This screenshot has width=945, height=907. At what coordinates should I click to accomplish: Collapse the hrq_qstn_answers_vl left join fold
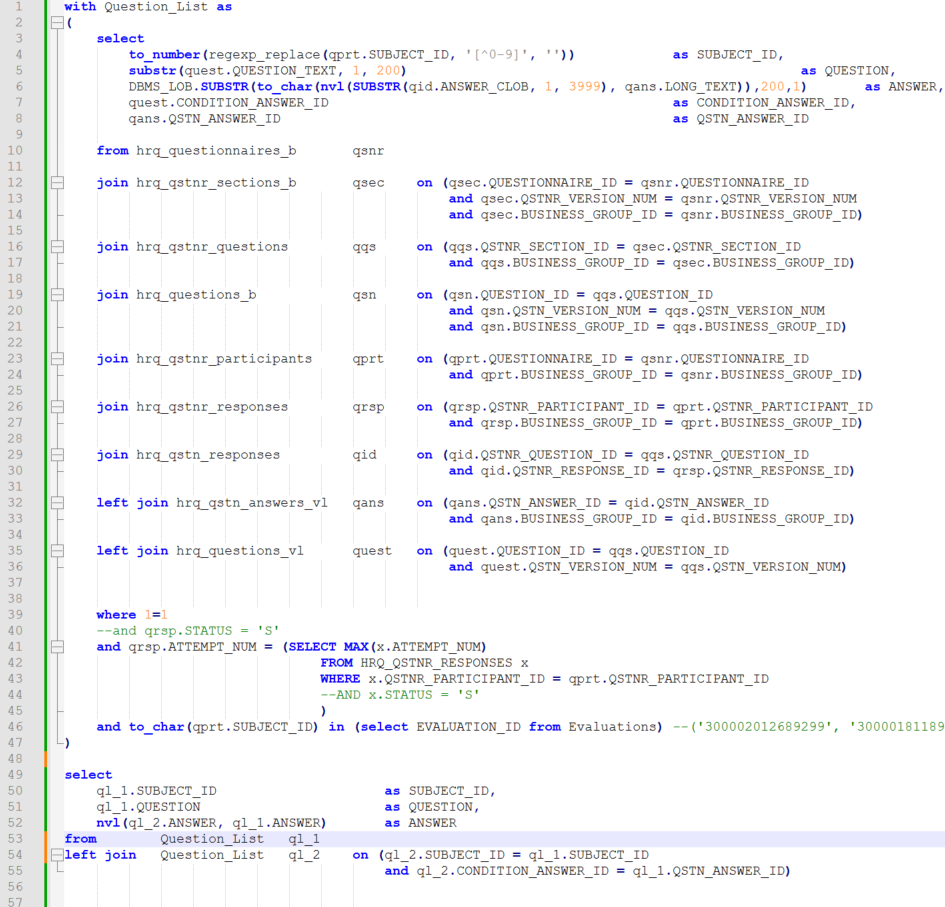pyautogui.click(x=57, y=503)
